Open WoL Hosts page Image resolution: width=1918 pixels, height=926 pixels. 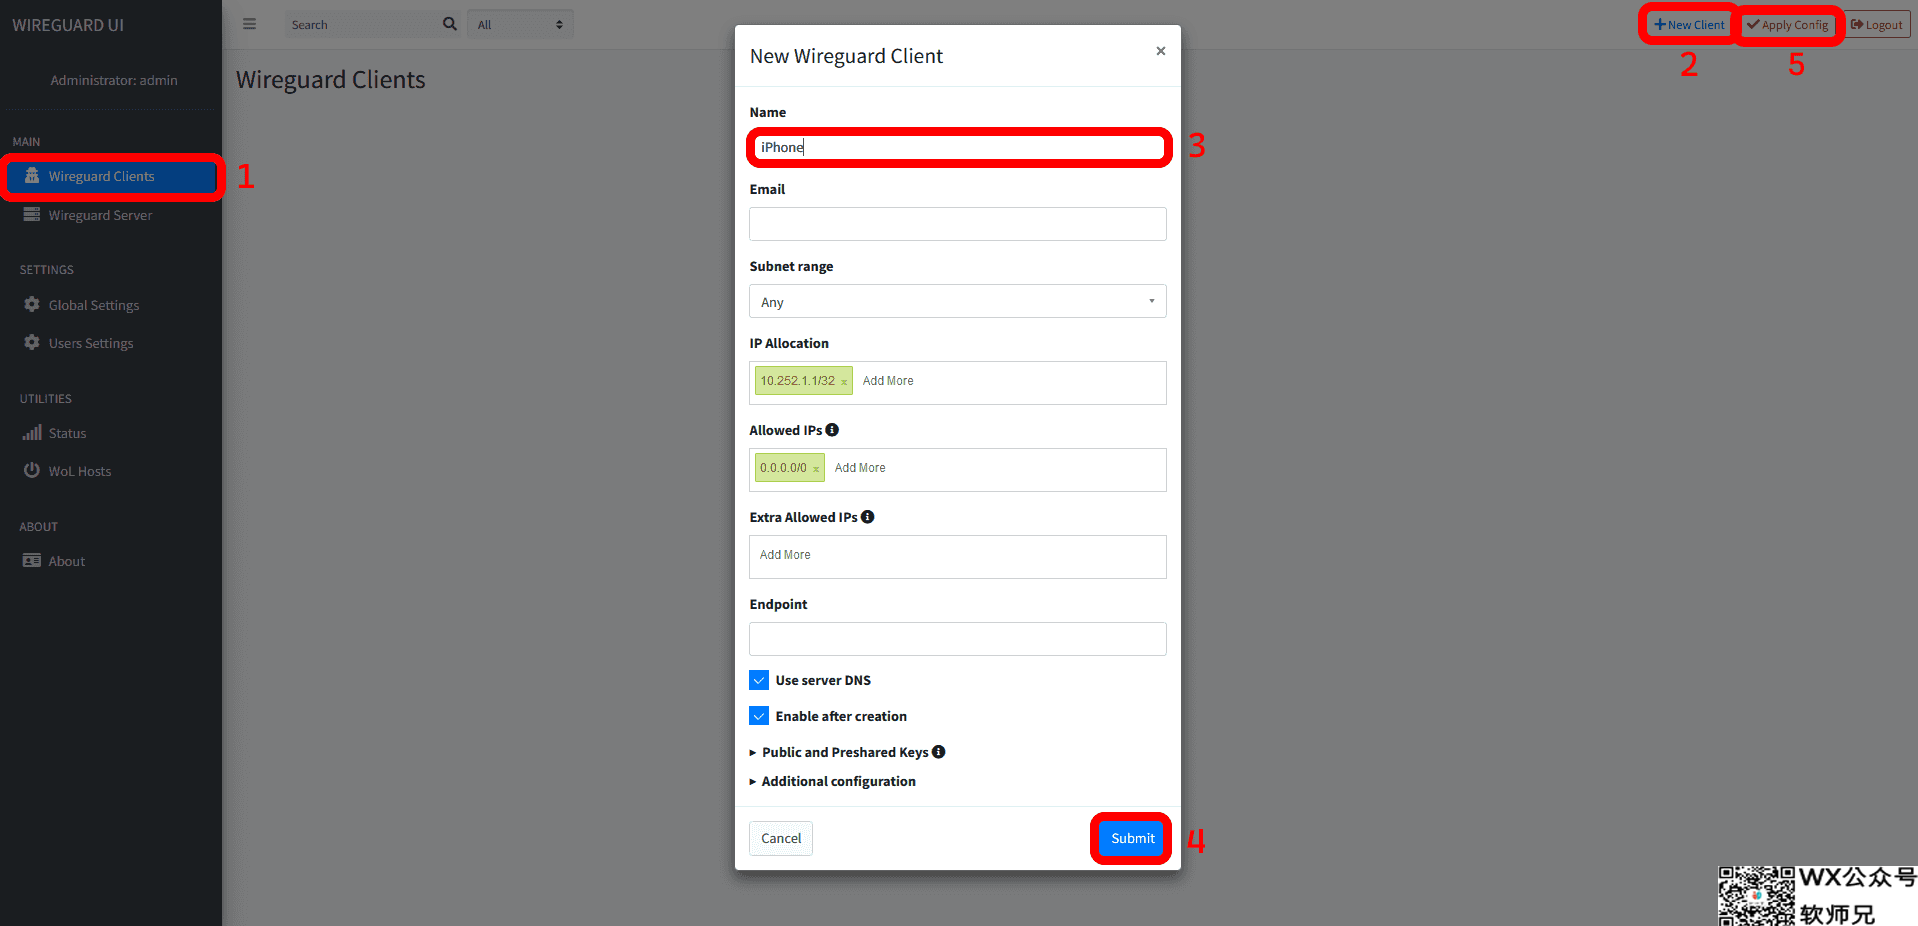[x=111, y=471]
